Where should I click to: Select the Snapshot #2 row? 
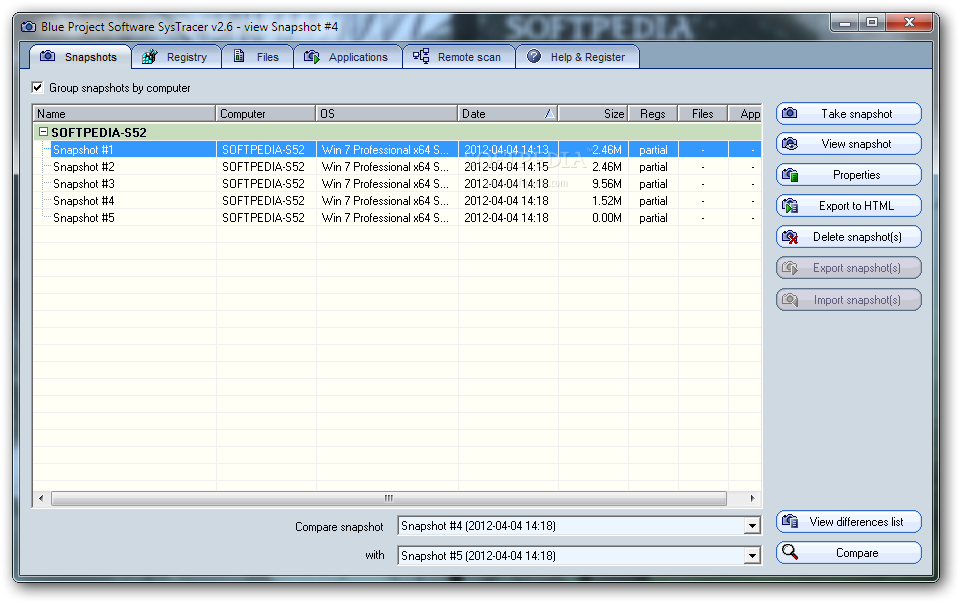(x=397, y=167)
